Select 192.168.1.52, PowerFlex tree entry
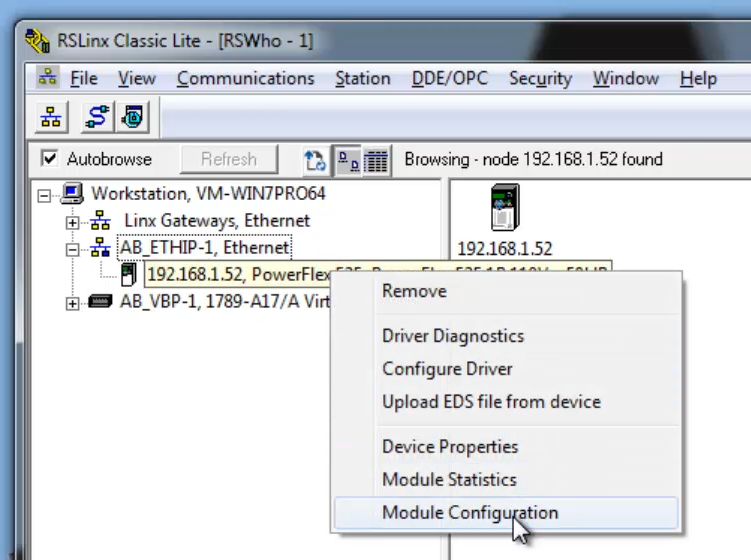This screenshot has width=751, height=560. click(239, 275)
